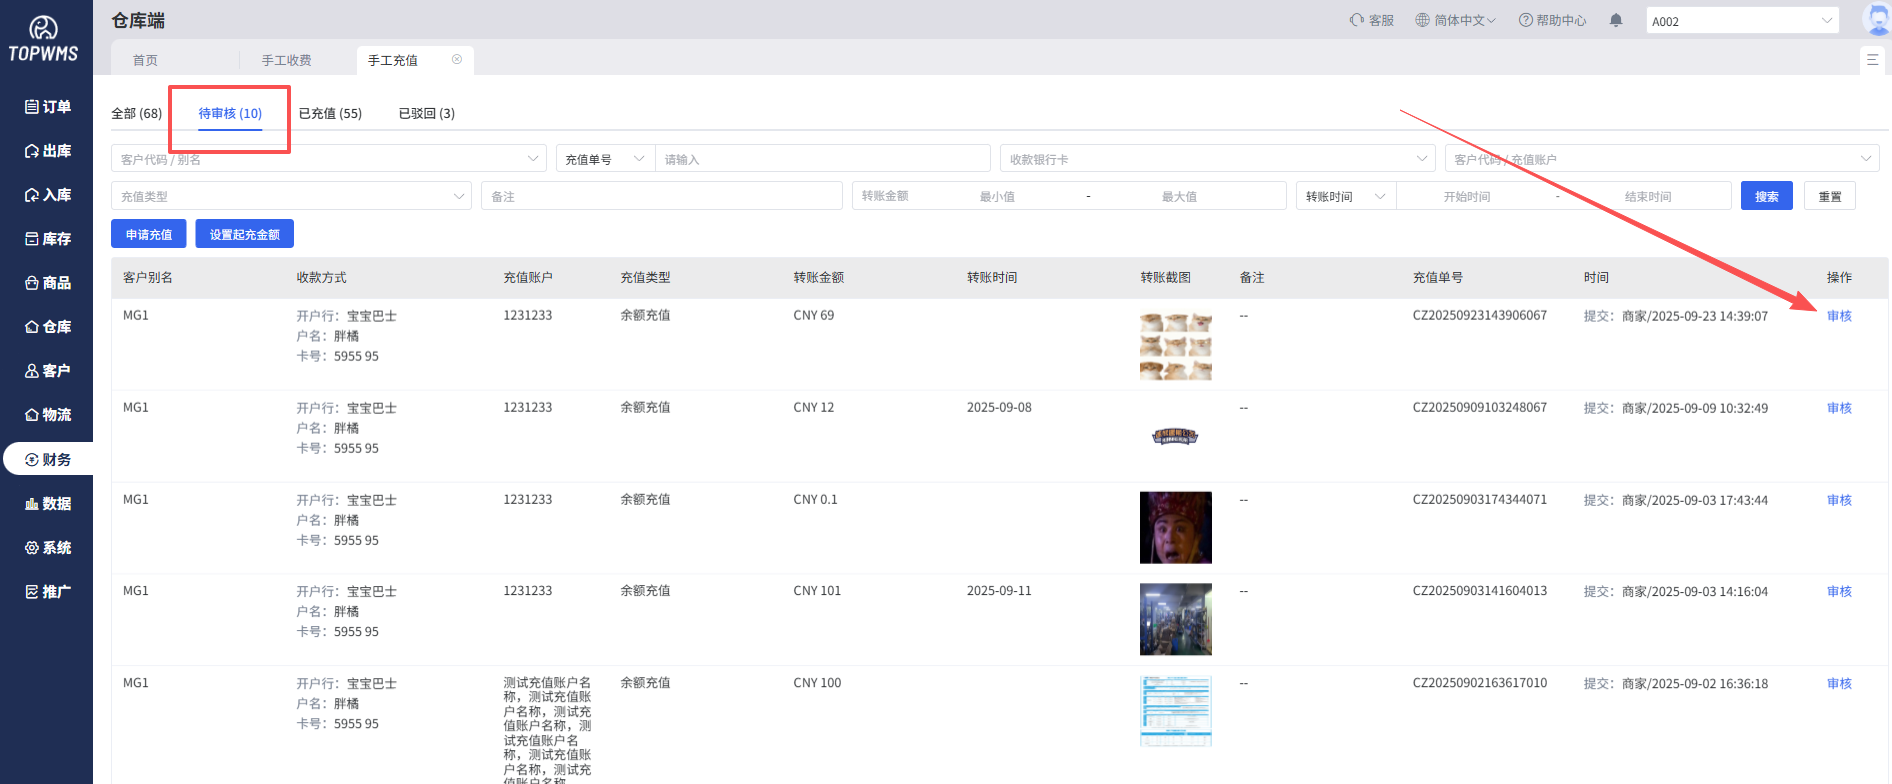
Task: Switch to the 已驳回 (3) tab
Action: [426, 114]
